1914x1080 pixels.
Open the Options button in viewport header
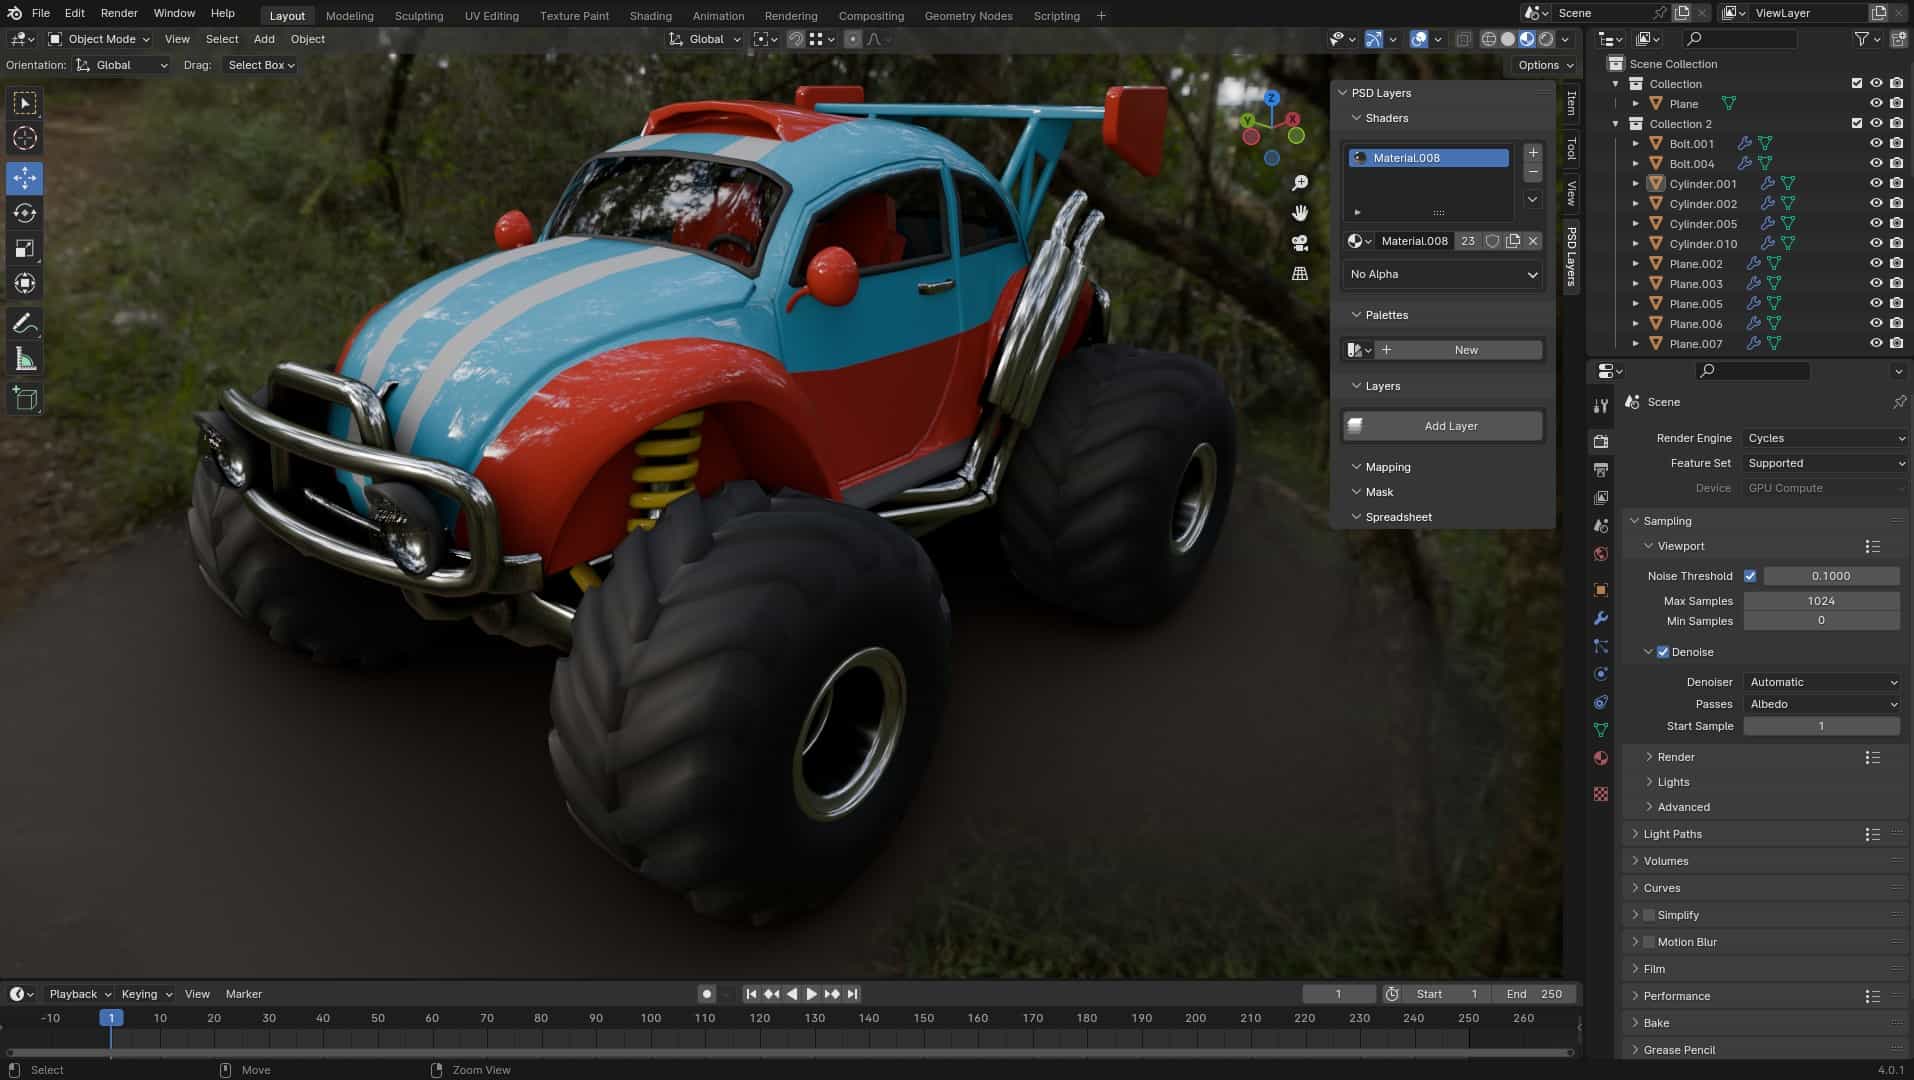1545,65
